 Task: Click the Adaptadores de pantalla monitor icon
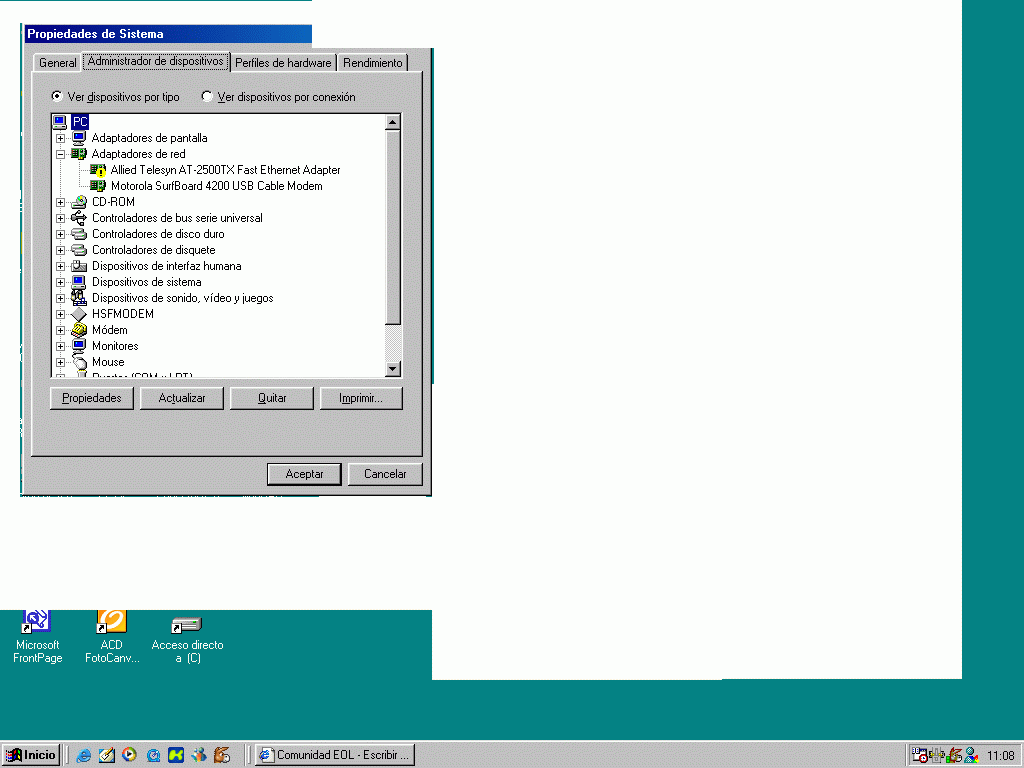click(79, 138)
